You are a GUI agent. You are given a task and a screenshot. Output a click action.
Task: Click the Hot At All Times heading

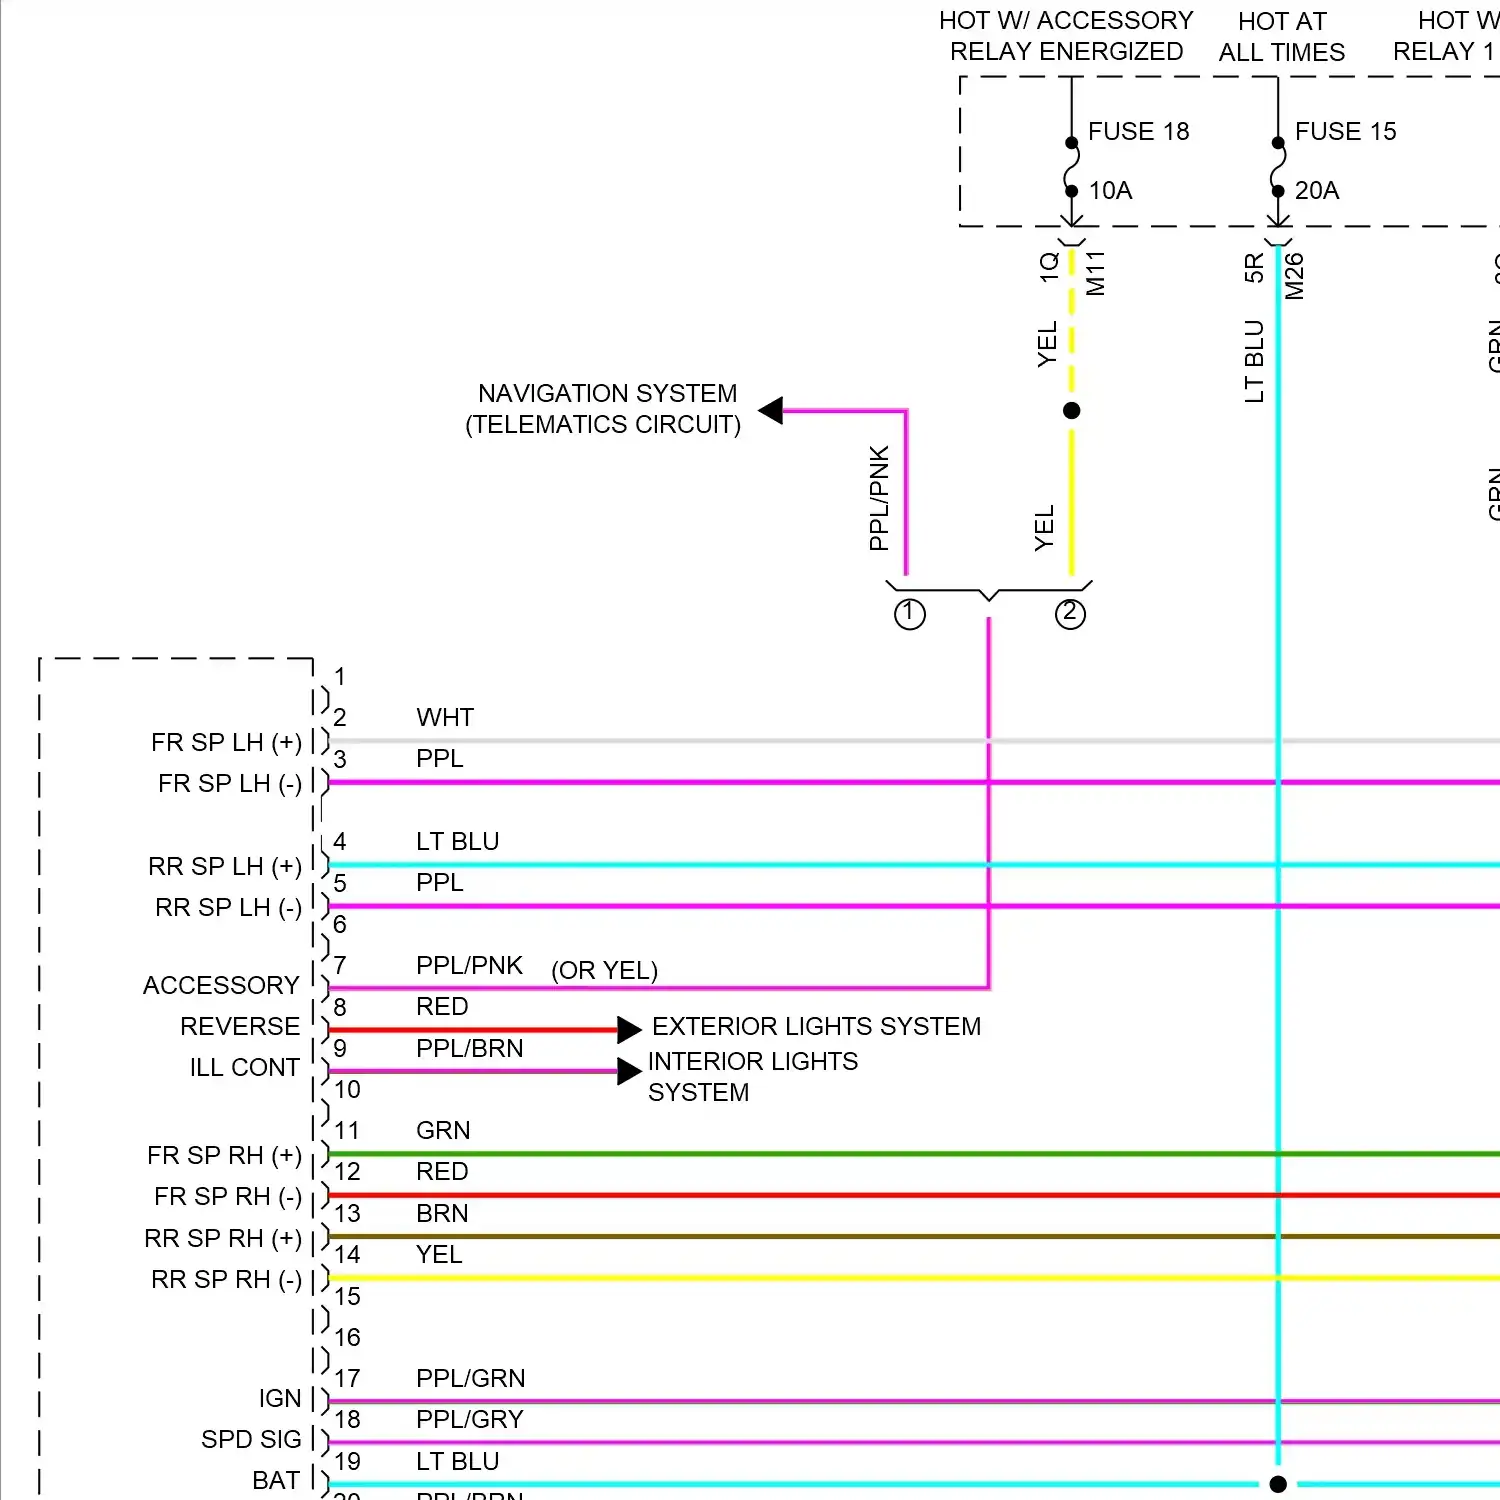[x=1282, y=37]
